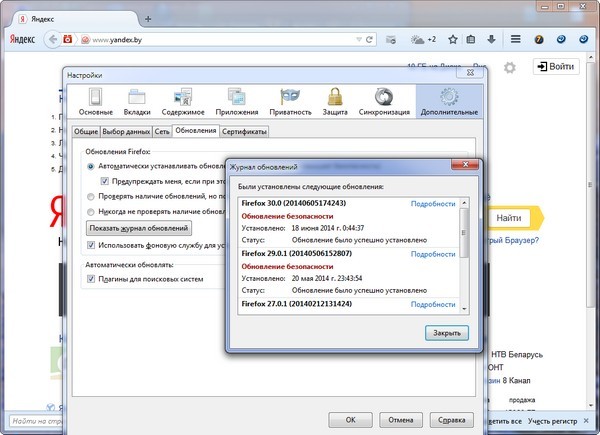Click update log scrollbar down arrow
Image resolution: width=600 pixels, height=435 pixels.
click(464, 309)
